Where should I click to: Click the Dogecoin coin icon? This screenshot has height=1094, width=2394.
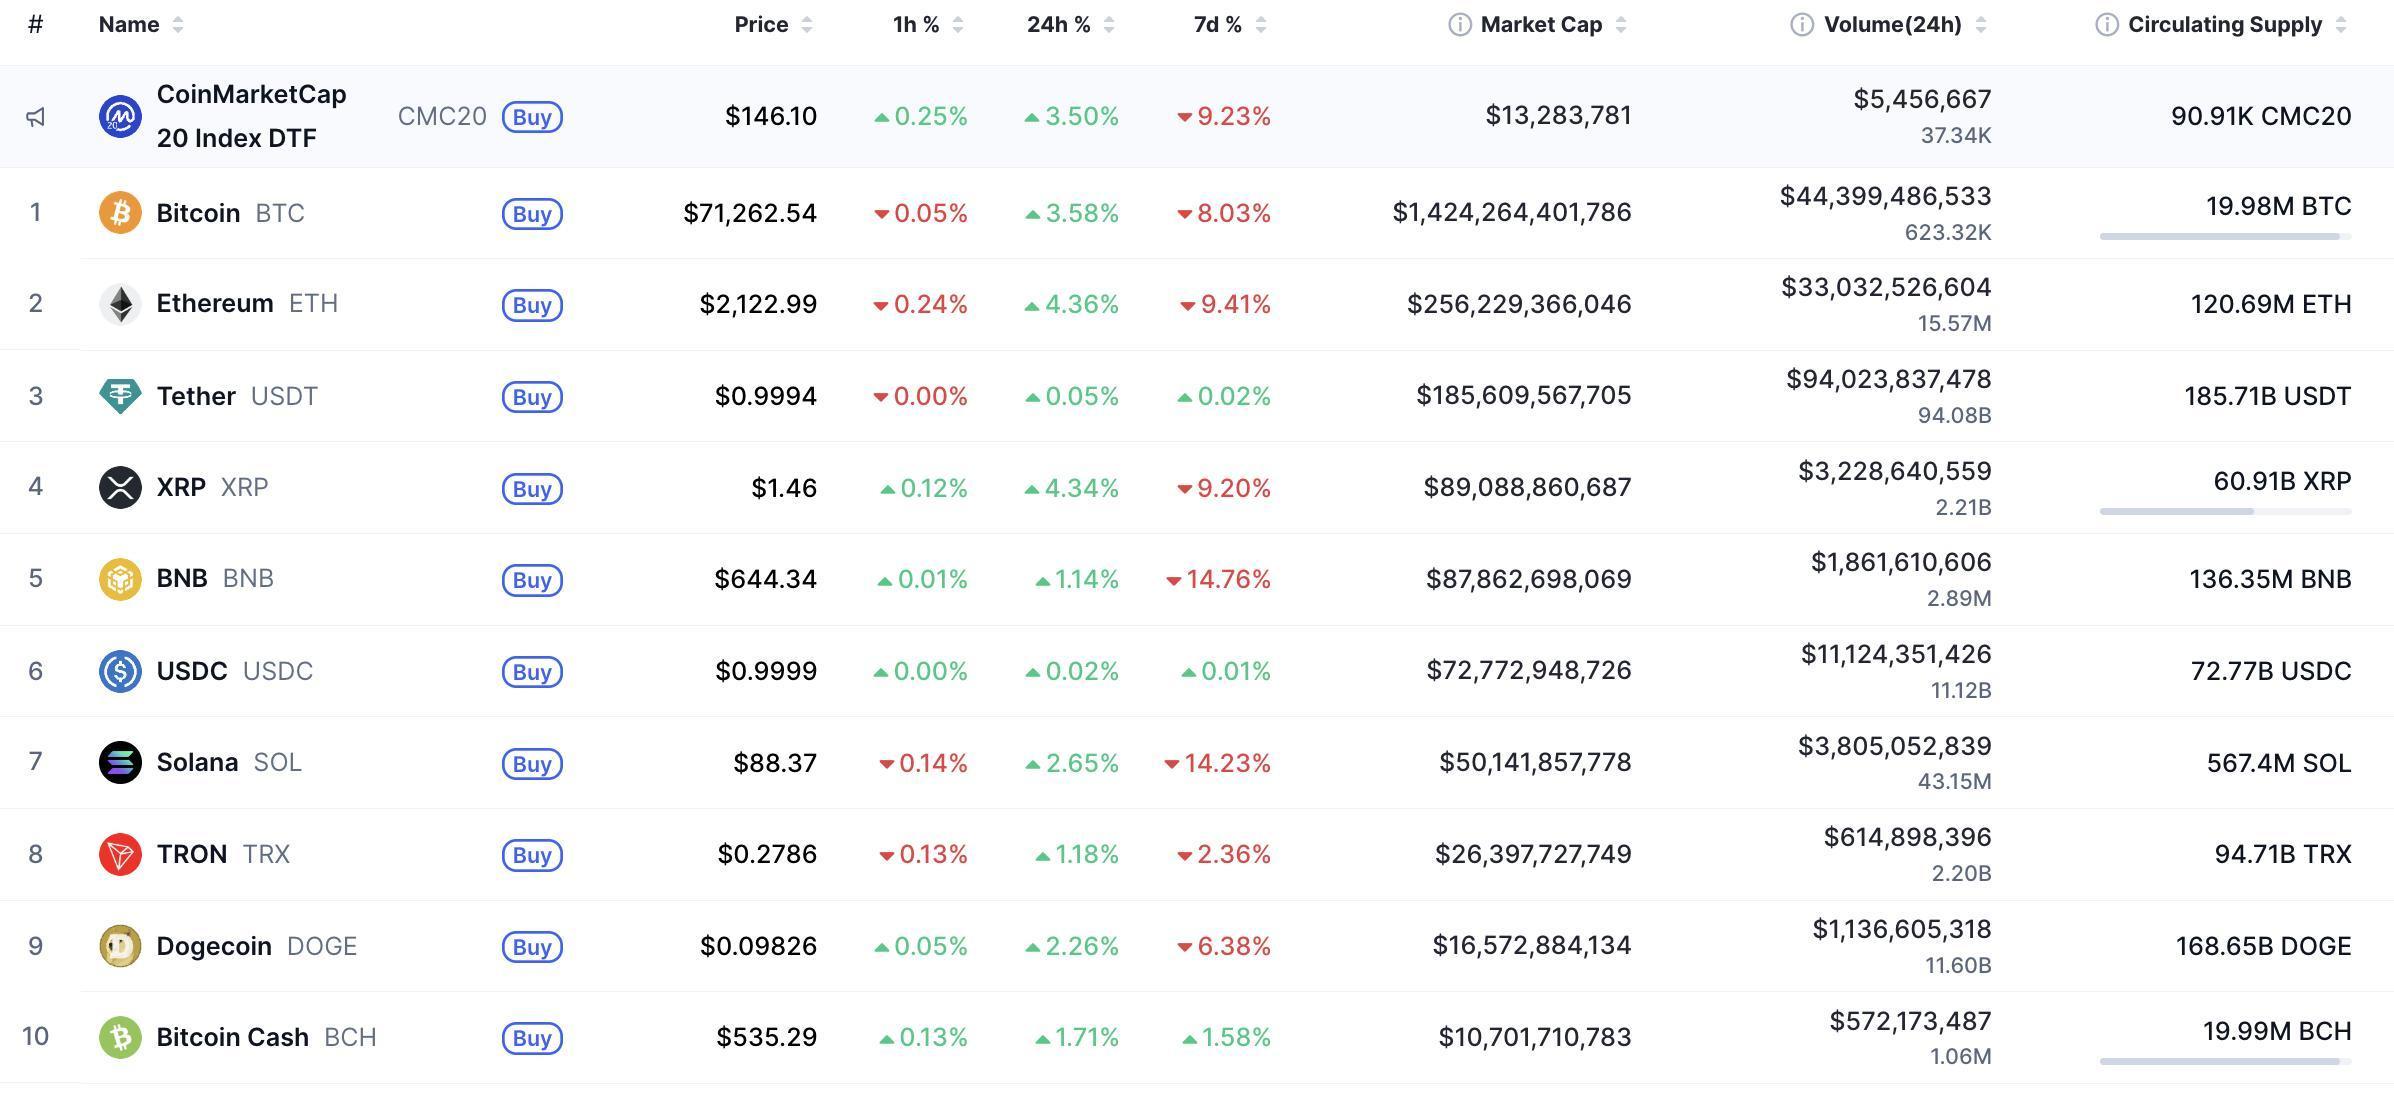click(119, 945)
